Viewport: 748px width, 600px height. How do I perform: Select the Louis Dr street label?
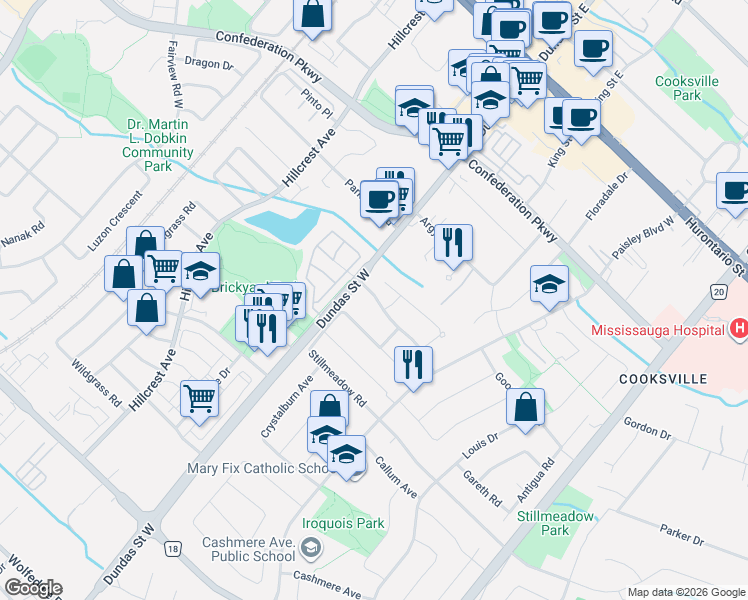tap(480, 446)
